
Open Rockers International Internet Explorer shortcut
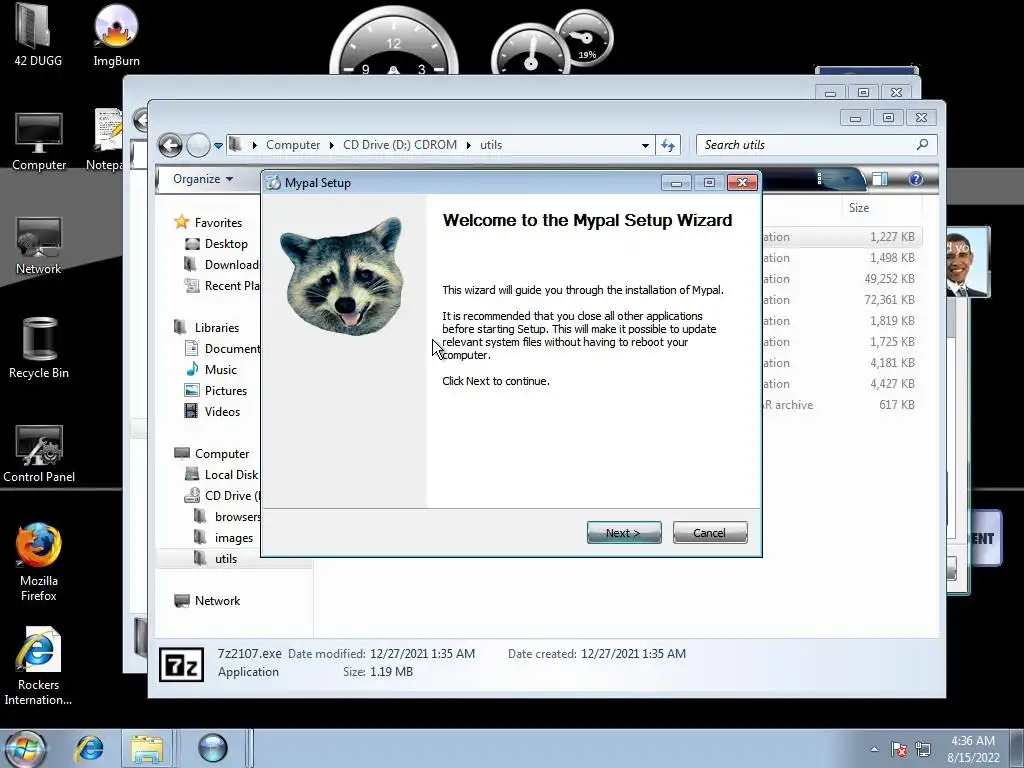pyautogui.click(x=39, y=666)
